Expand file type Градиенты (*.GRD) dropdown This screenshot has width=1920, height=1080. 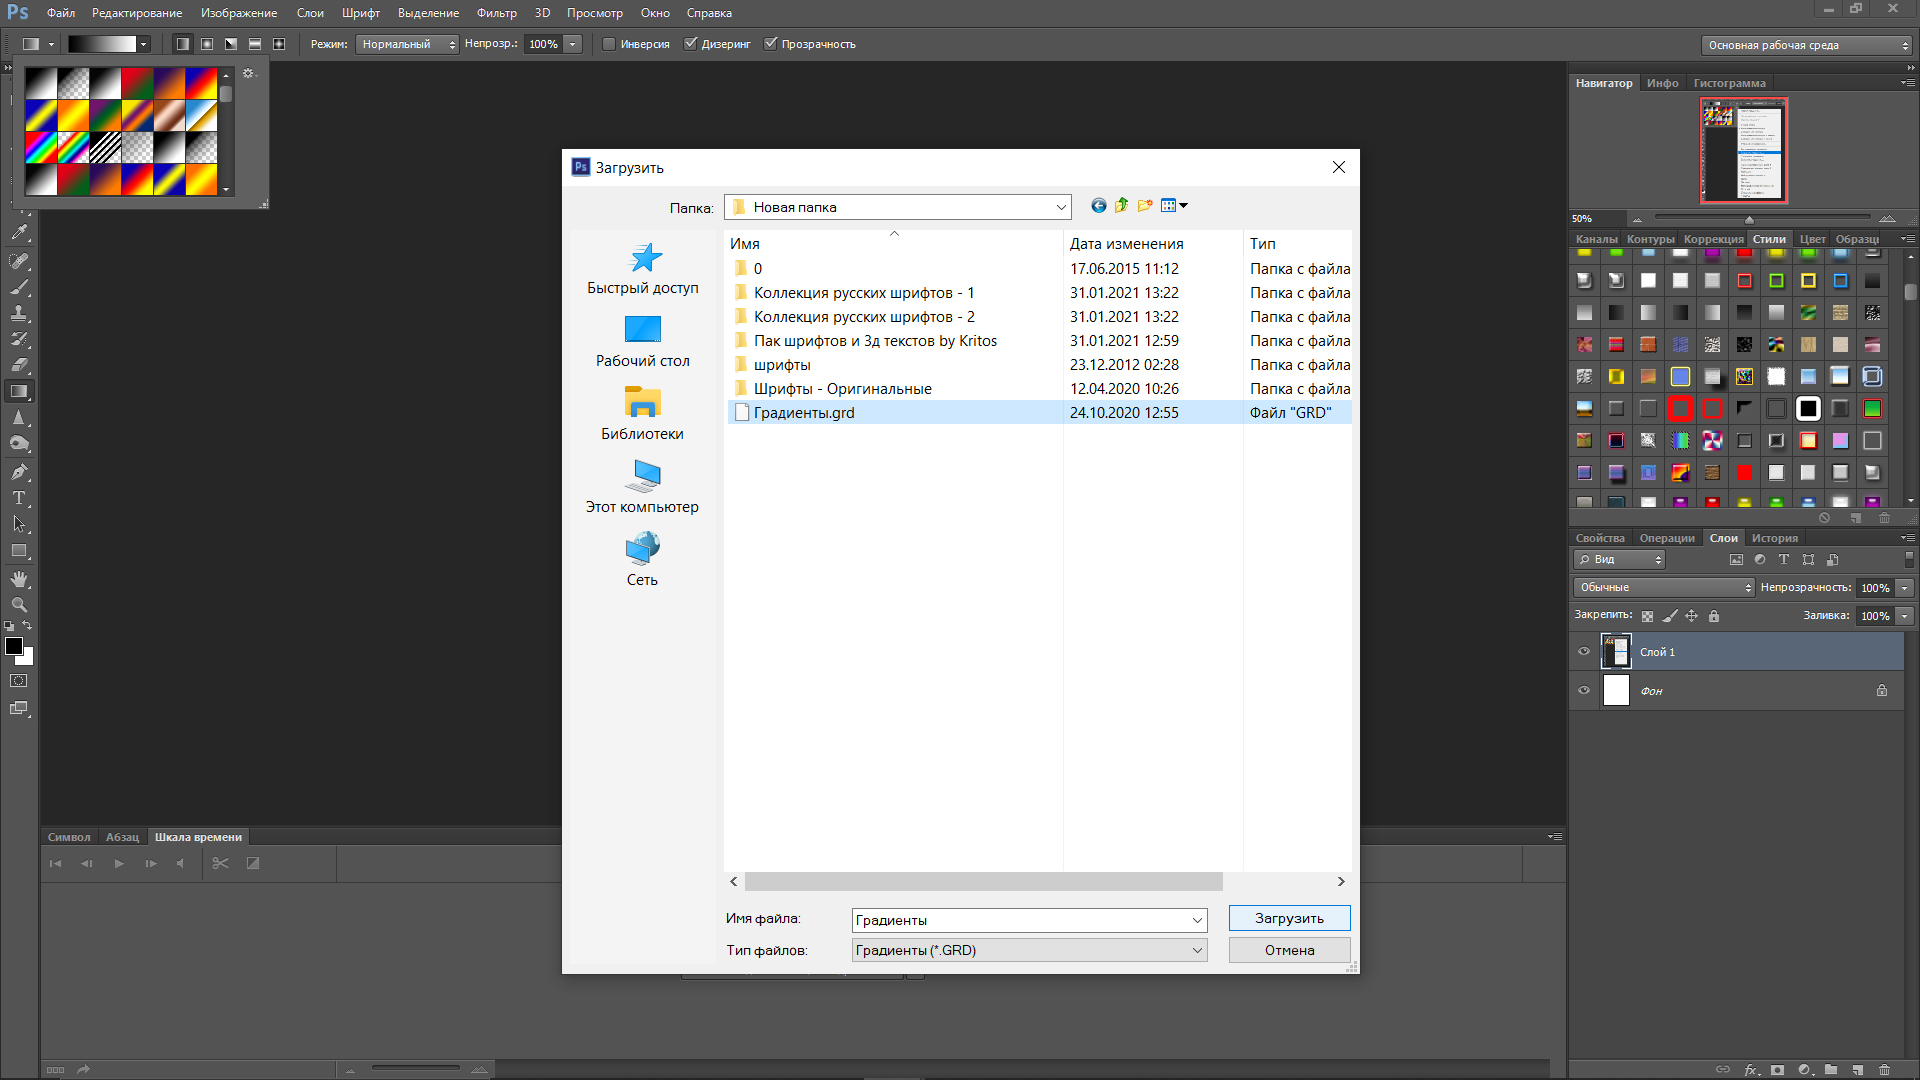point(1029,950)
